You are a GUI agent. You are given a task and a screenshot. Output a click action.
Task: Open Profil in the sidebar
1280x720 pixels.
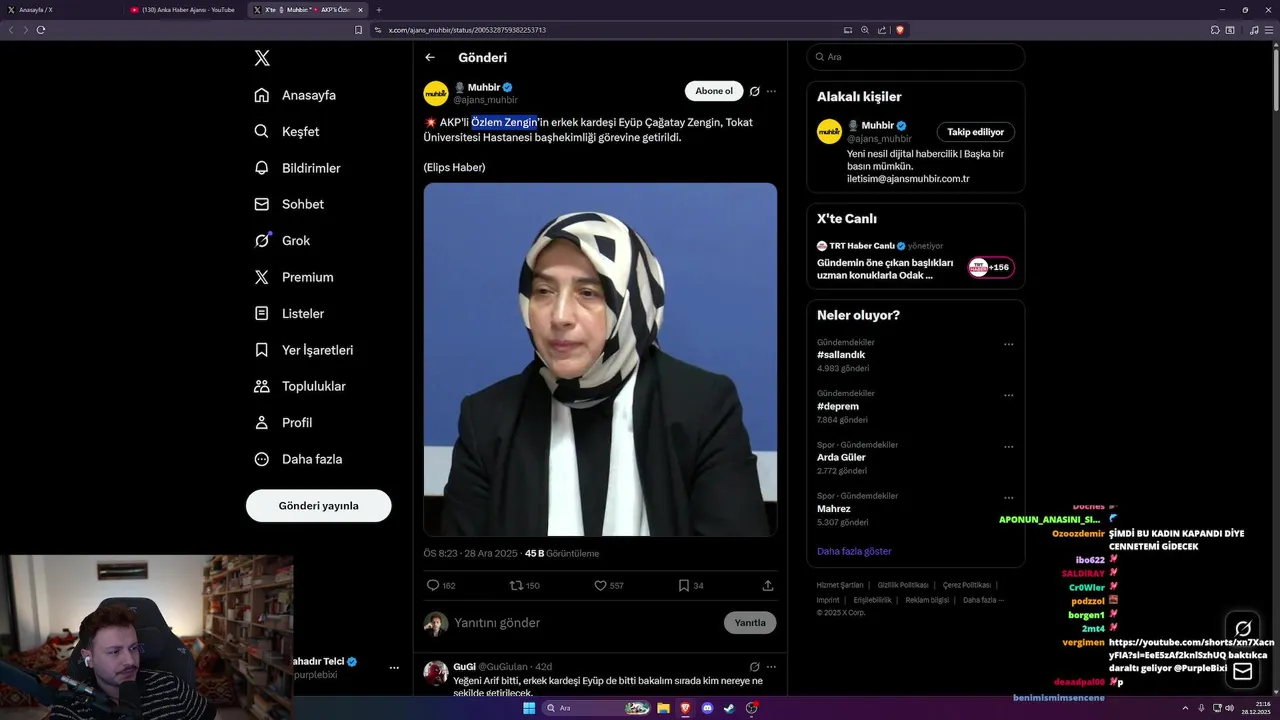coord(283,422)
